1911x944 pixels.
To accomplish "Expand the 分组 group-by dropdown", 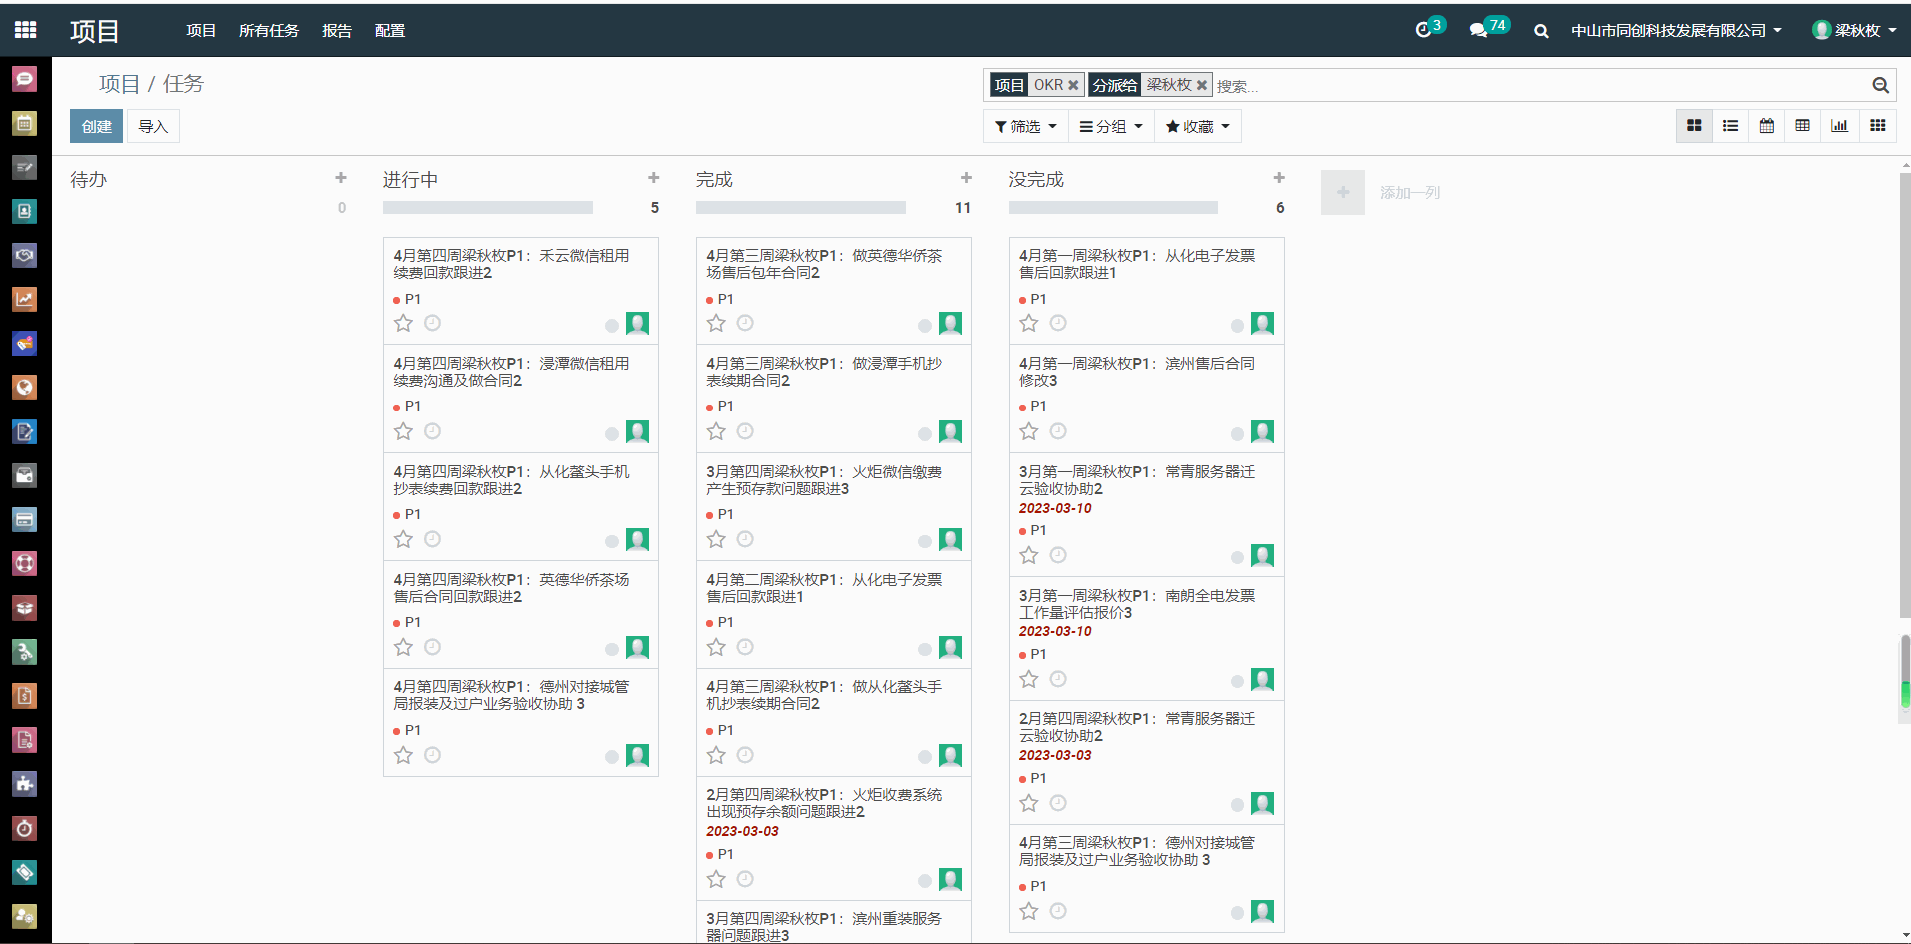I will [x=1110, y=127].
